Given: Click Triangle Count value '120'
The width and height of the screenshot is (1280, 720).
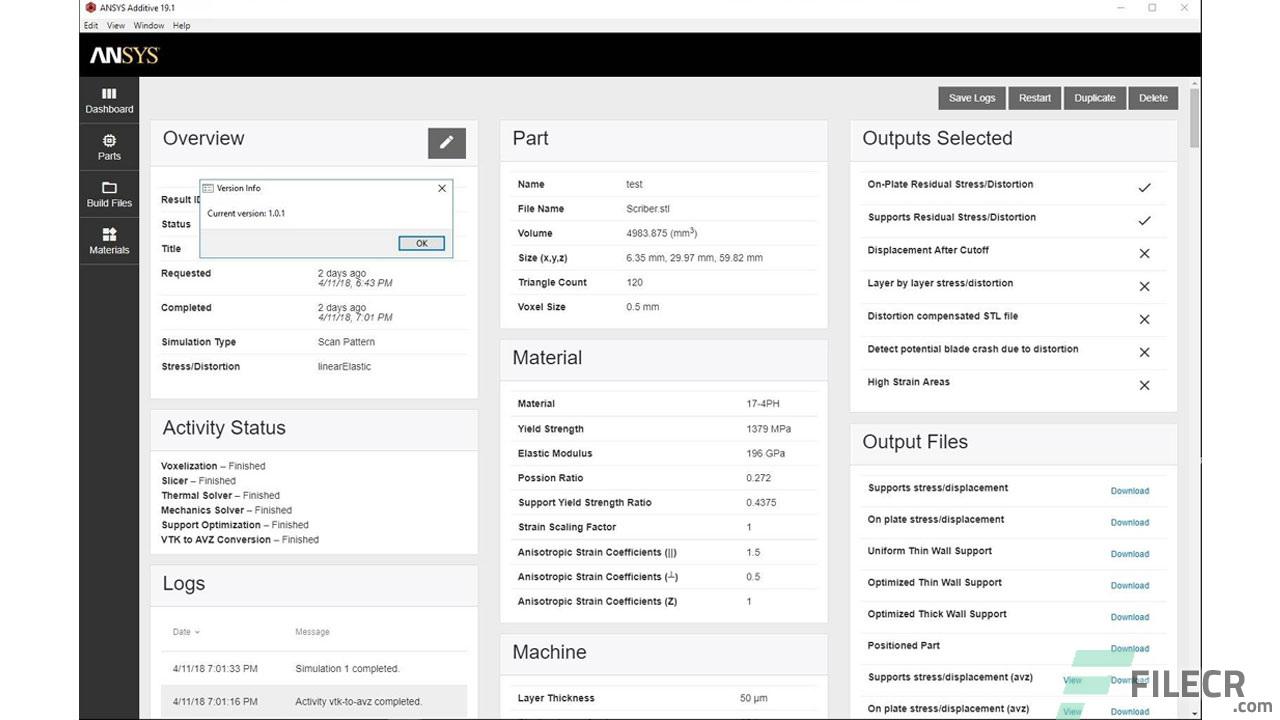Looking at the screenshot, I should tap(634, 282).
